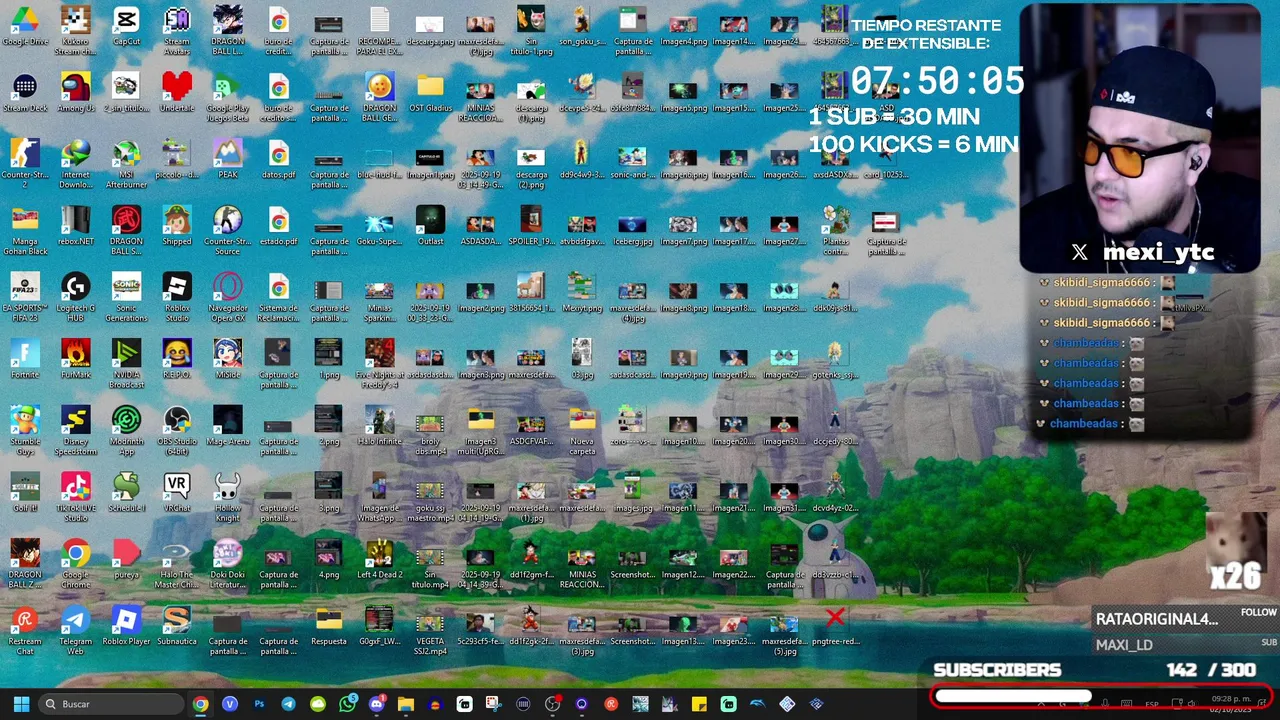Viewport: 1280px width, 720px height.
Task: Open Disney Speedstorm shortcut
Action: (x=76, y=429)
